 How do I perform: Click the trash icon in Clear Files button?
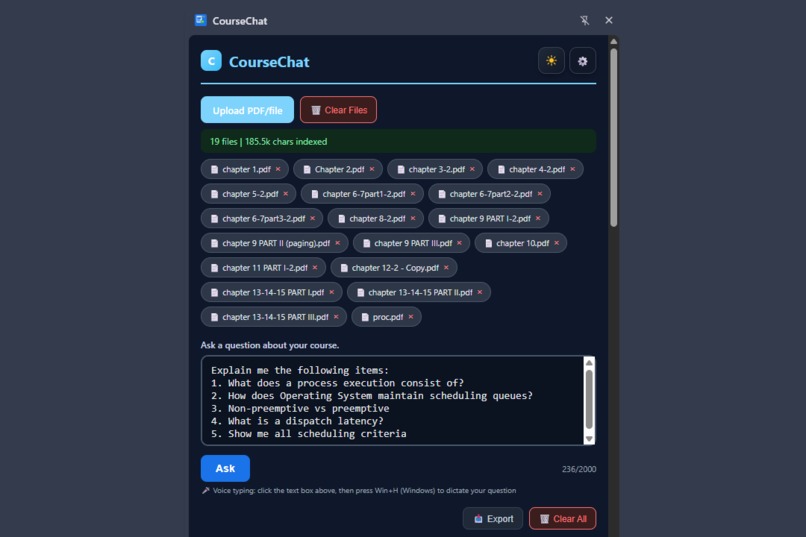click(x=316, y=110)
